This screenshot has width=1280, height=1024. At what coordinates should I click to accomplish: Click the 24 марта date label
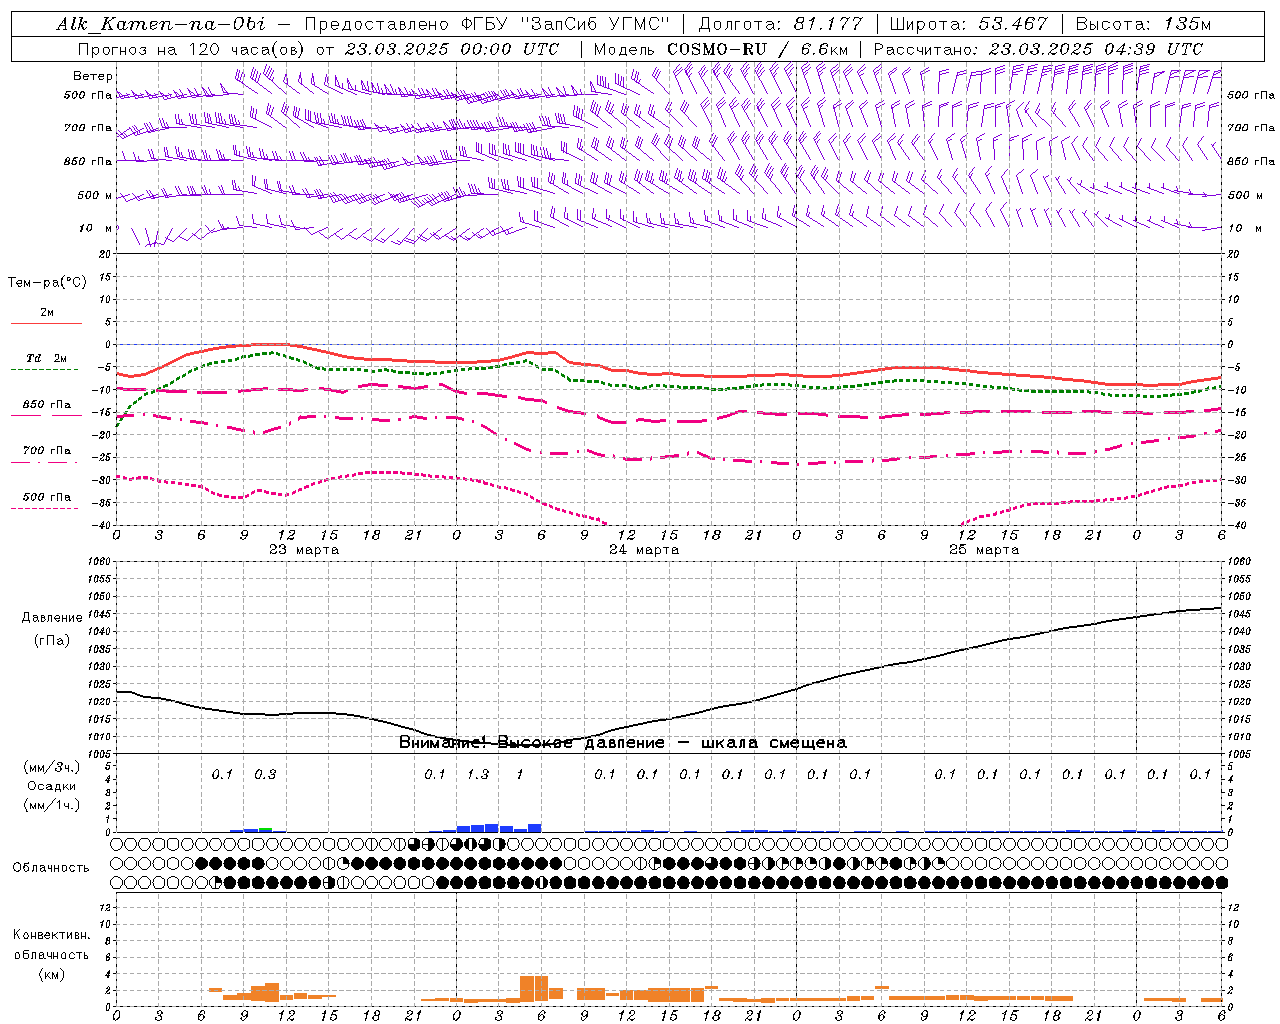(x=644, y=550)
